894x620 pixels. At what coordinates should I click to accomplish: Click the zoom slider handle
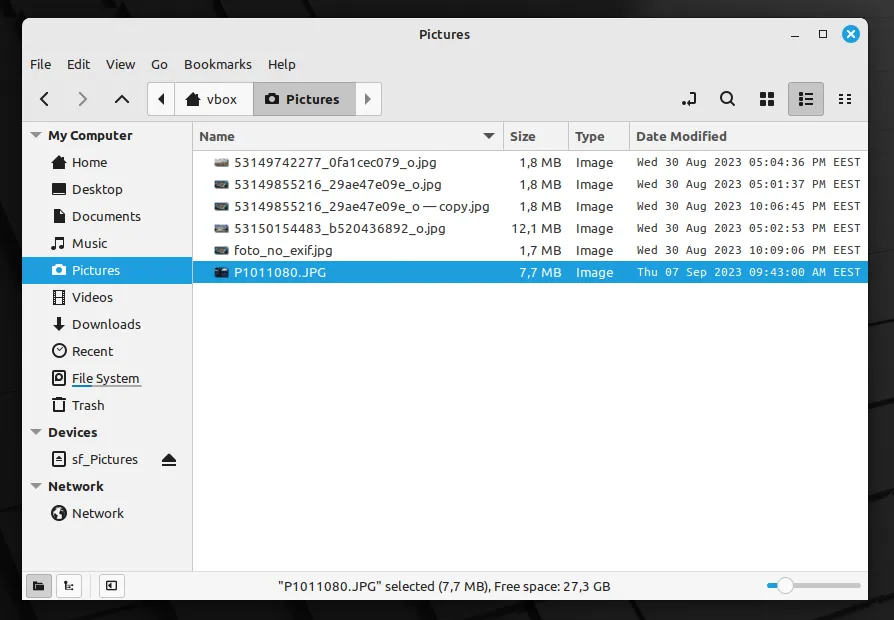(785, 586)
